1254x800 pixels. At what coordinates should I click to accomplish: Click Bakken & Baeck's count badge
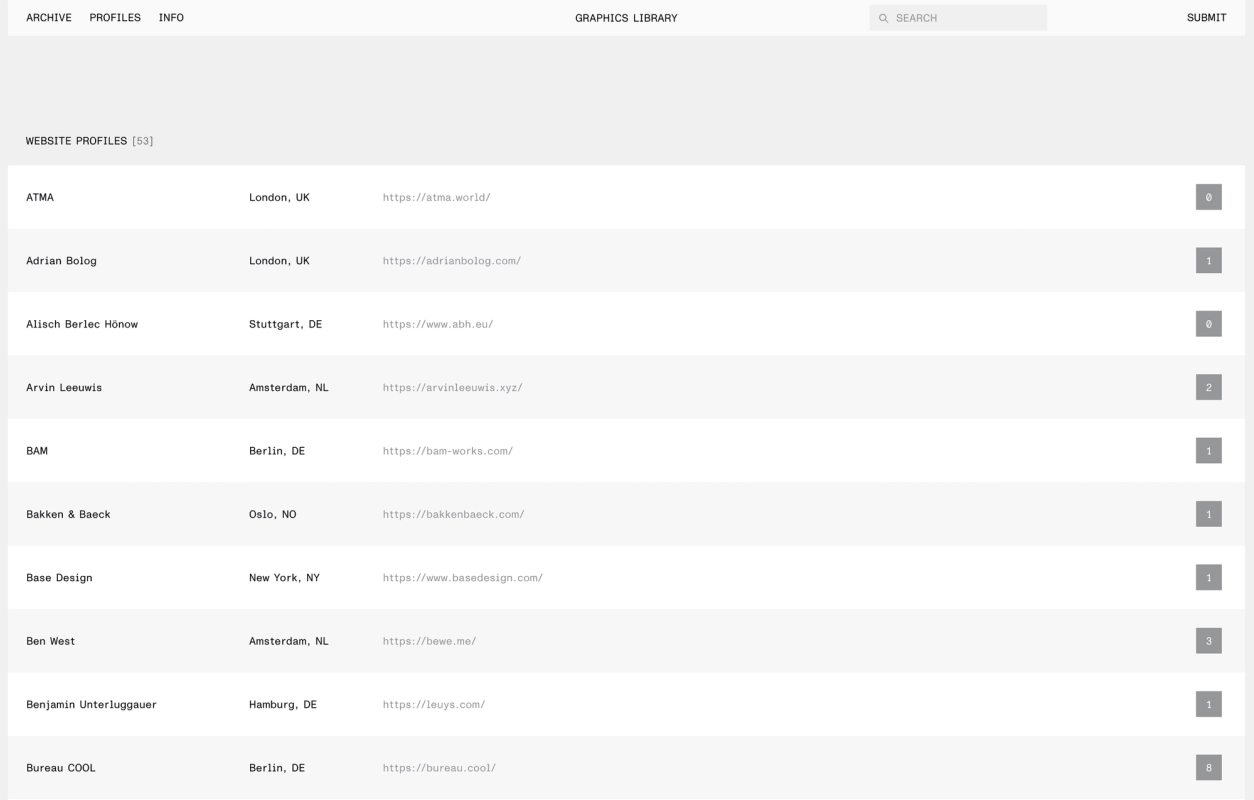pos(1208,514)
